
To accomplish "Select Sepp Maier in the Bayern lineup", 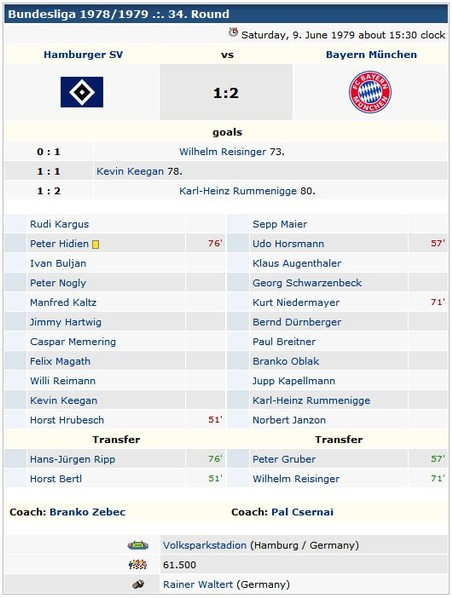I will [x=280, y=224].
